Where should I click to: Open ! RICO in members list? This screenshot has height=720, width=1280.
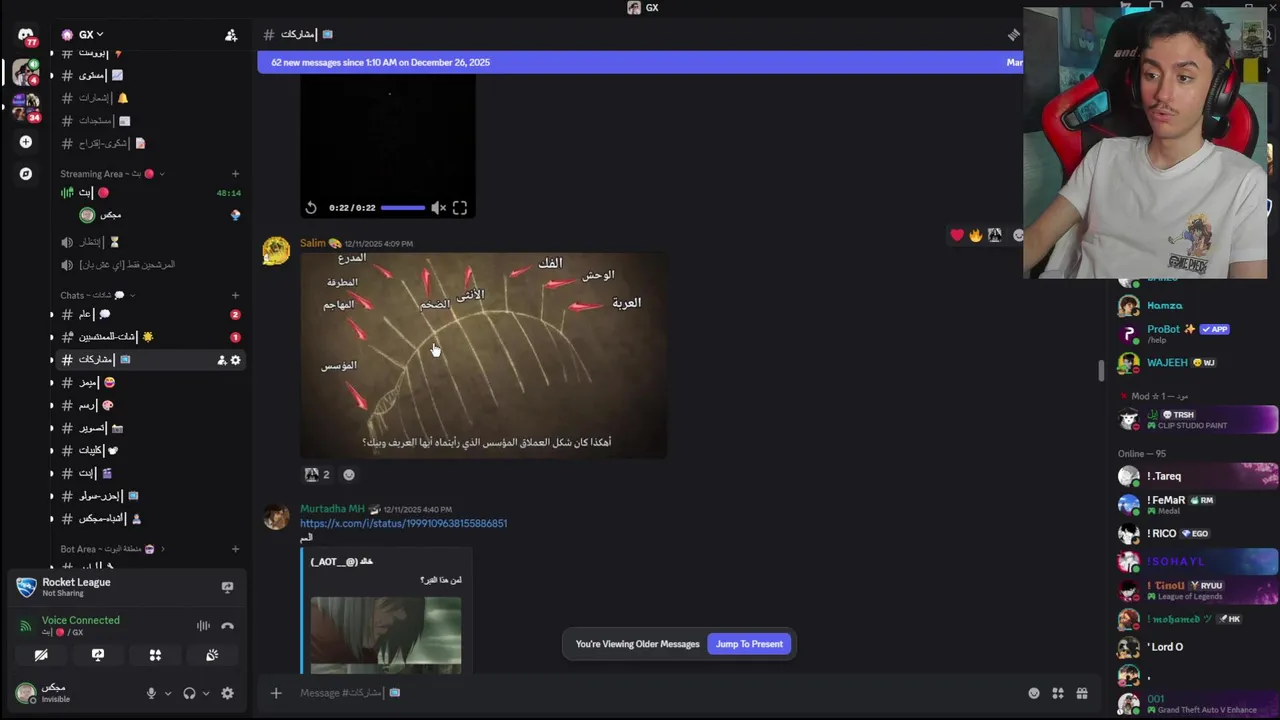1195,534
